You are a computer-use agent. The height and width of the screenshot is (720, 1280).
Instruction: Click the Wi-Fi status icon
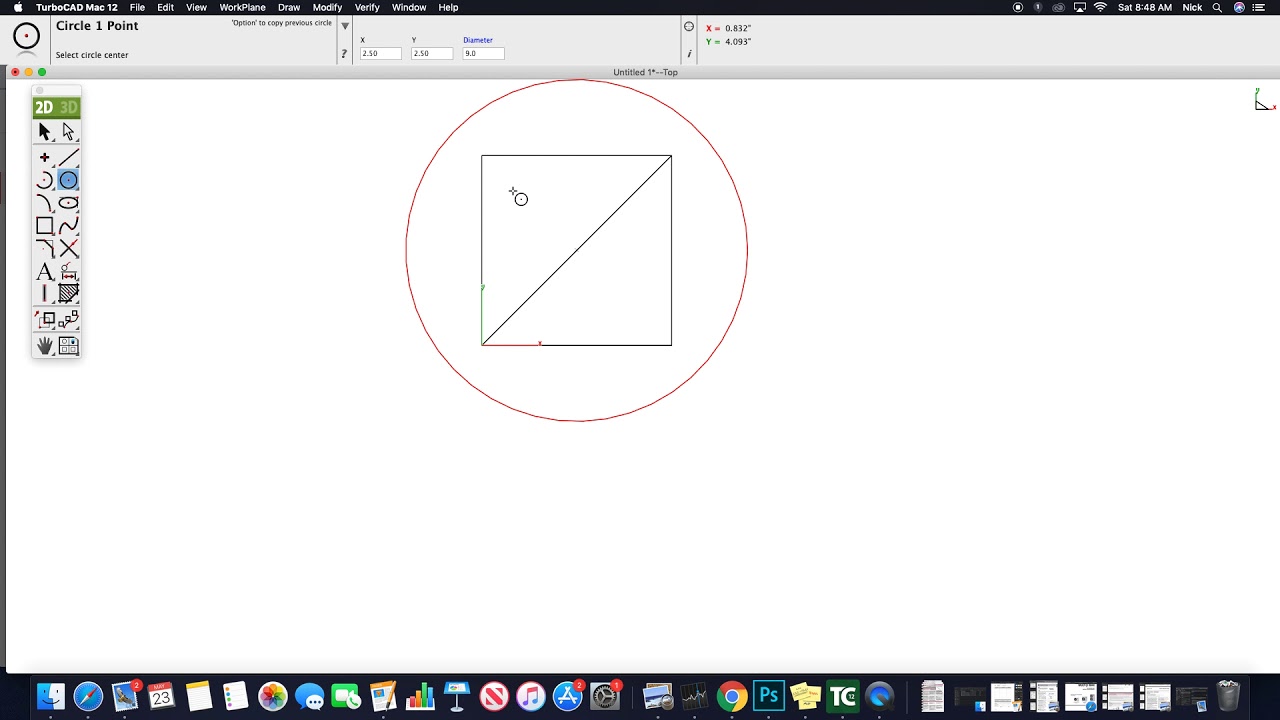pyautogui.click(x=1100, y=7)
